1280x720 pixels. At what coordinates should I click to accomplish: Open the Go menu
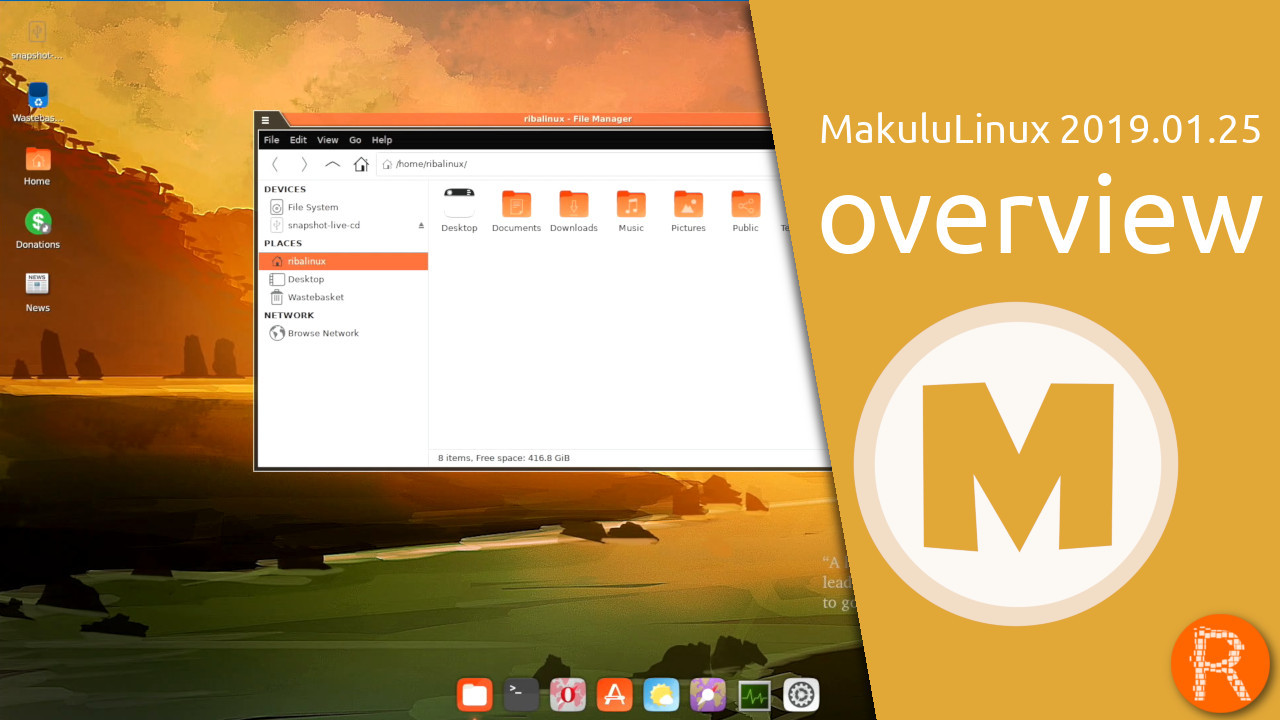[x=355, y=140]
